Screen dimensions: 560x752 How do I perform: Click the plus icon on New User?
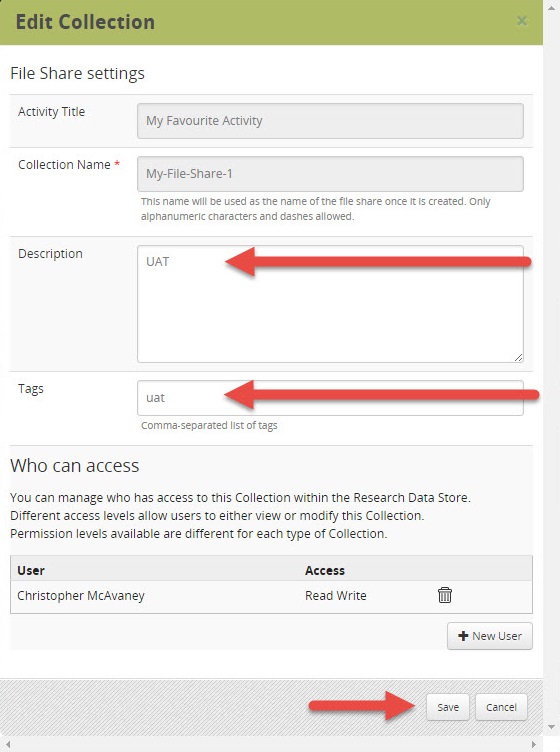[x=463, y=636]
